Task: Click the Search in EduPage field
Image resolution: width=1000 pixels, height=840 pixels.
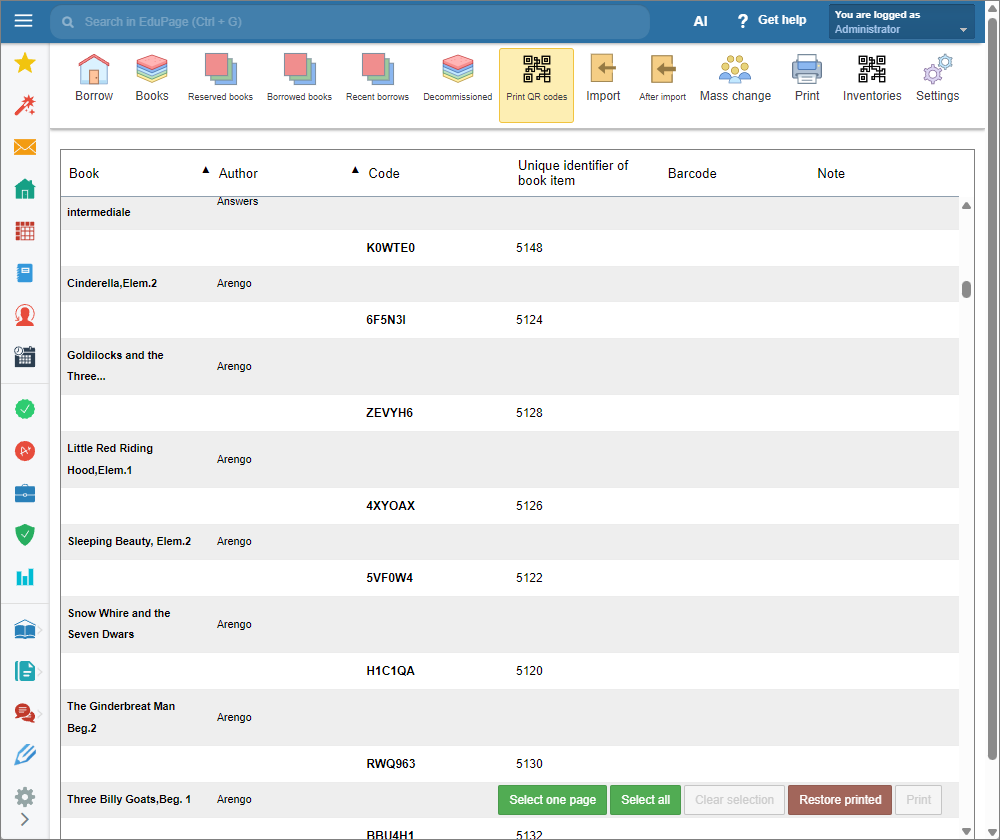Action: [x=350, y=21]
